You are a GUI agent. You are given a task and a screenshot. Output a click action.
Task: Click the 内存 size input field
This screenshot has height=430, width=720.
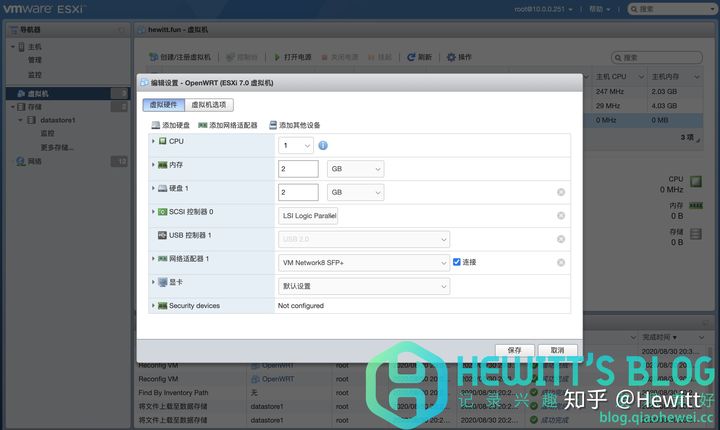pyautogui.click(x=298, y=169)
